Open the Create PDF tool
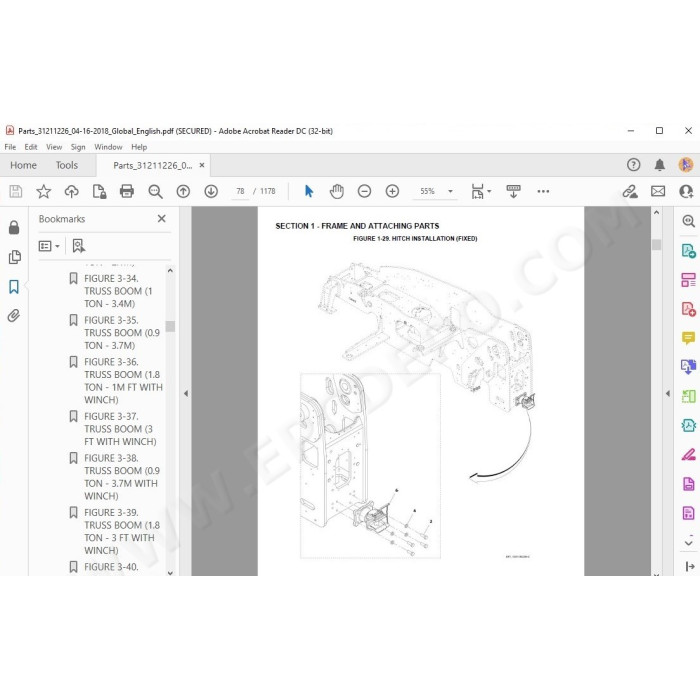Image resolution: width=700 pixels, height=700 pixels. 688,309
